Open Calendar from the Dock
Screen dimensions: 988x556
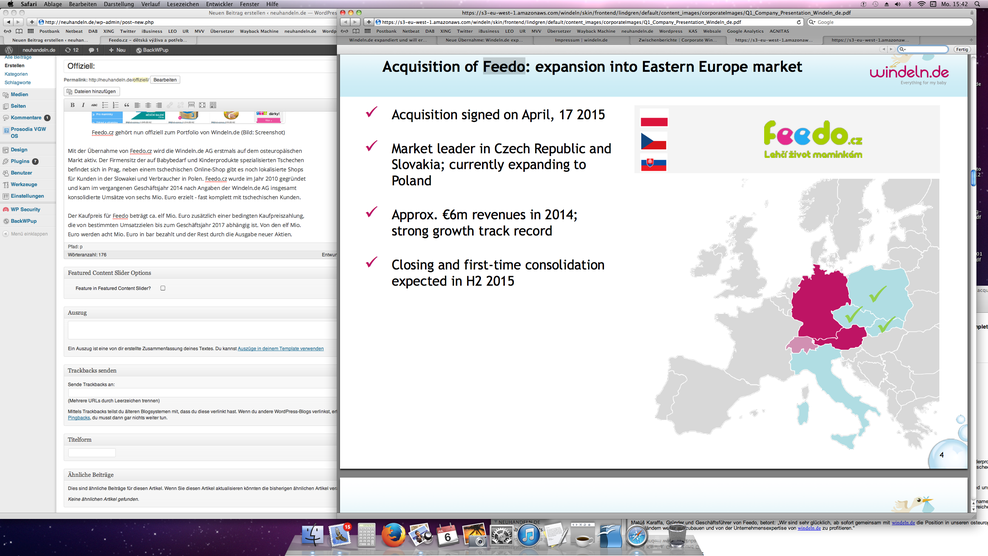click(447, 535)
